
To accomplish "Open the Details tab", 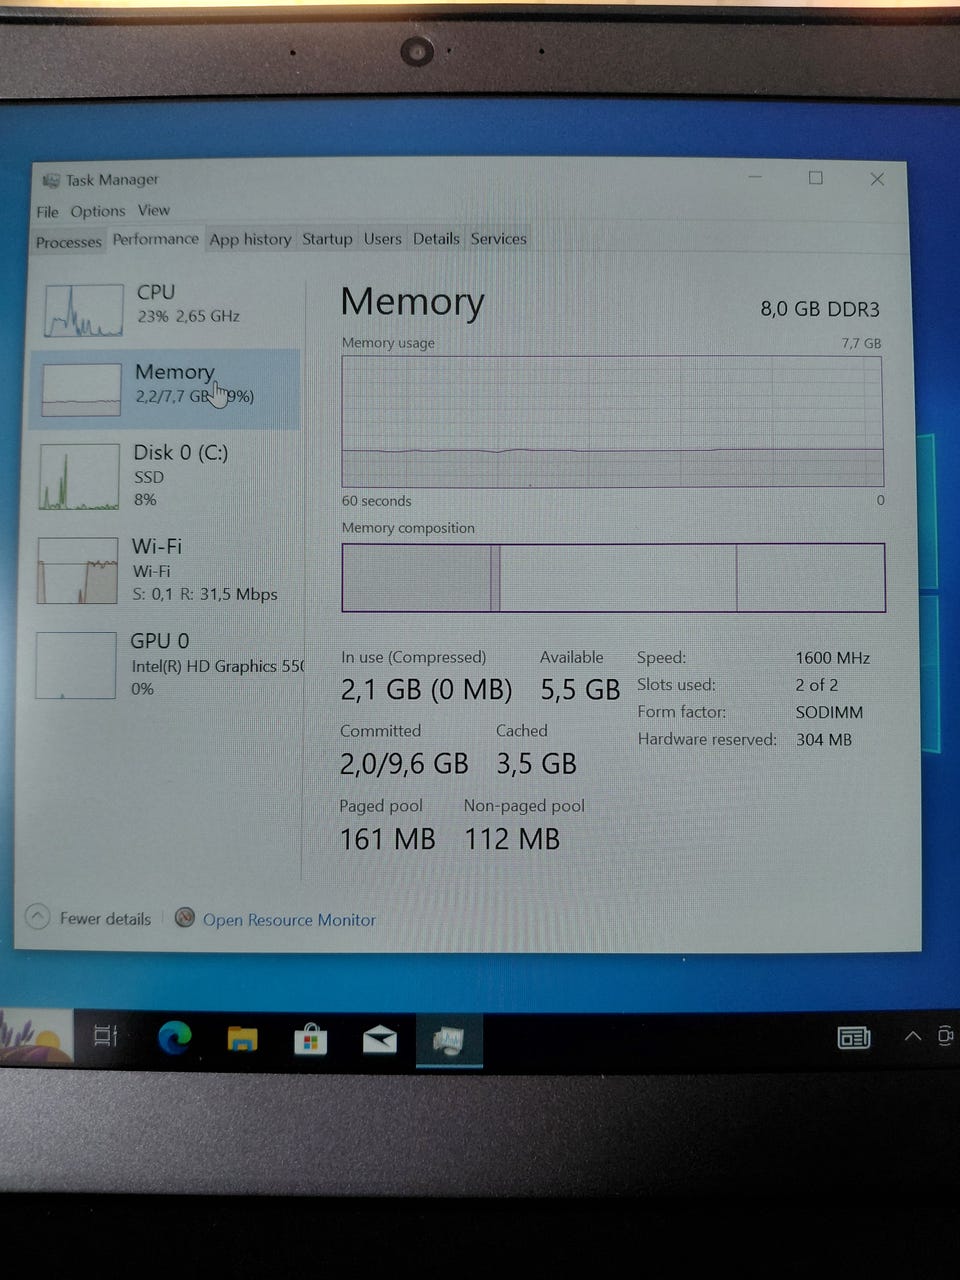I will (436, 239).
